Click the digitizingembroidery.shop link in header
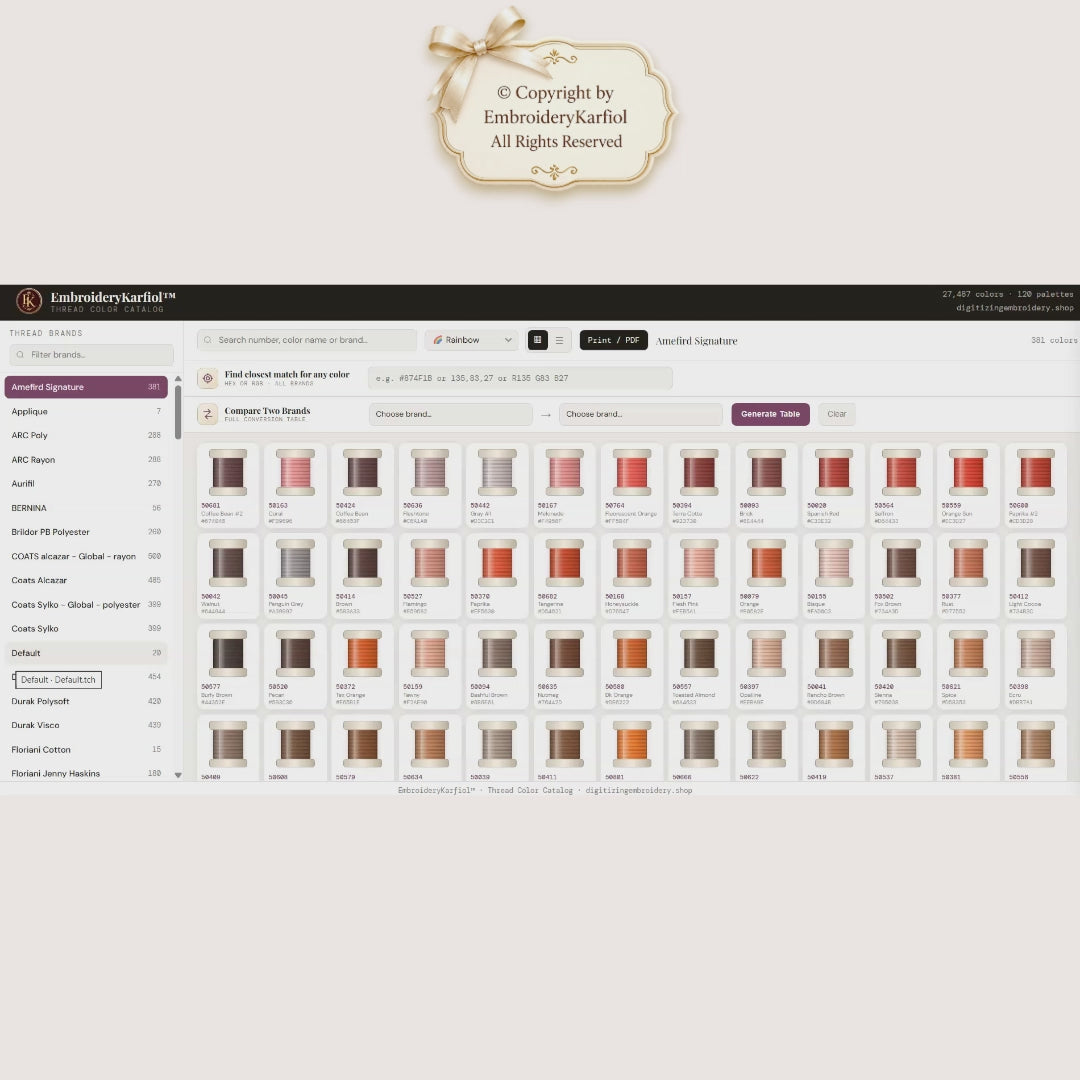Image resolution: width=1080 pixels, height=1080 pixels. (x=1014, y=308)
